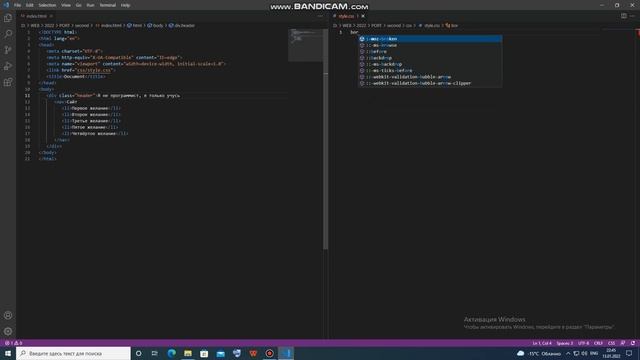The height and width of the screenshot is (360, 640).
Task: Click html breadcrumb in index.html editor
Action: pos(135,25)
